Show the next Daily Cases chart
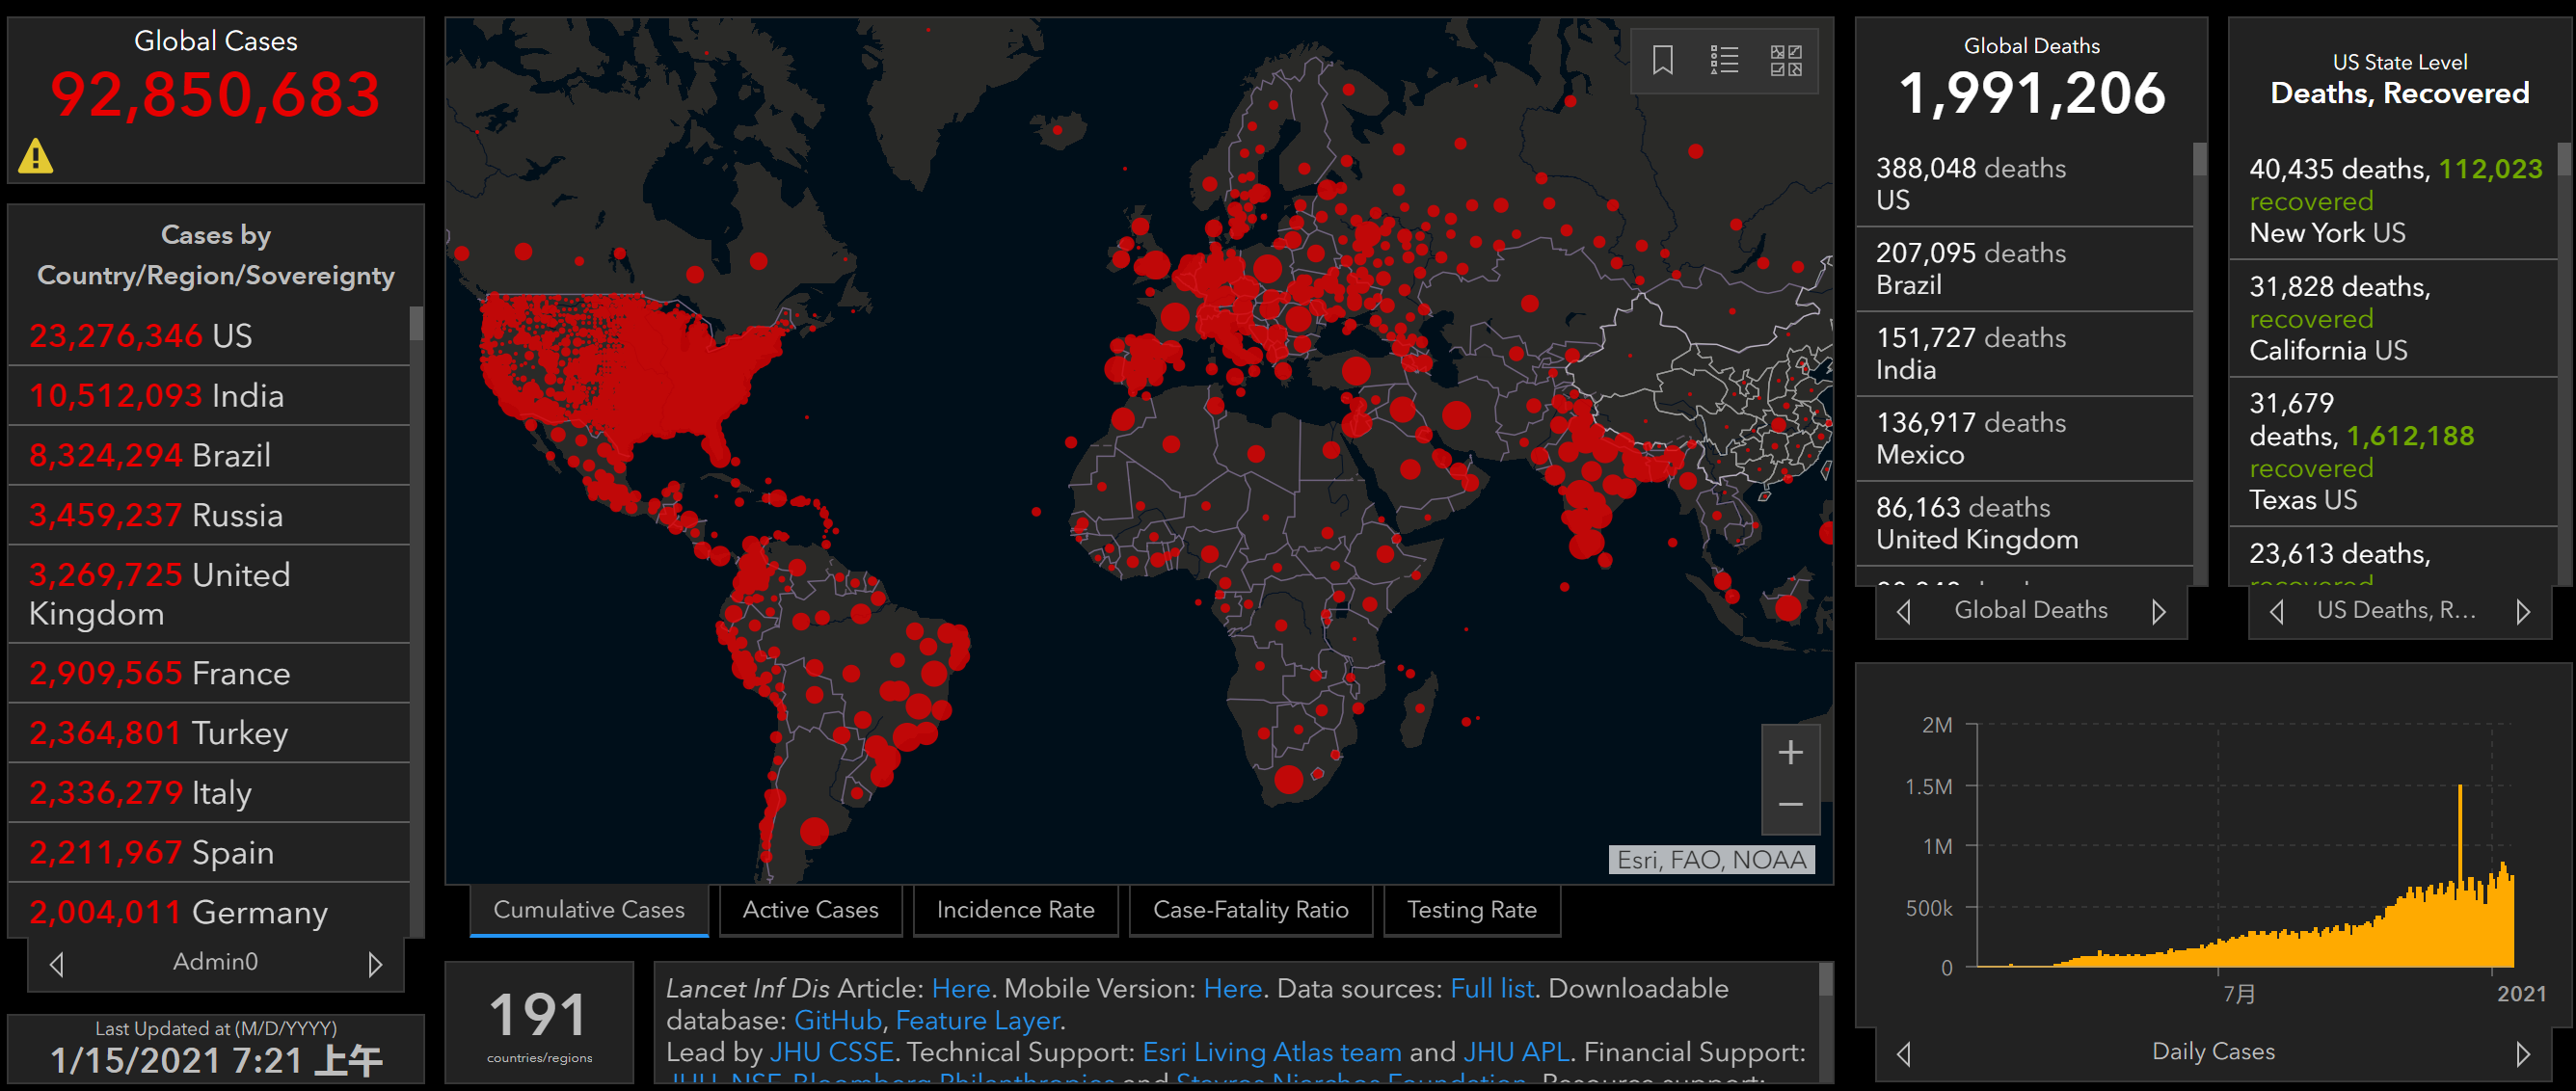Screen dimensions: 2576x1091 point(2522,1053)
